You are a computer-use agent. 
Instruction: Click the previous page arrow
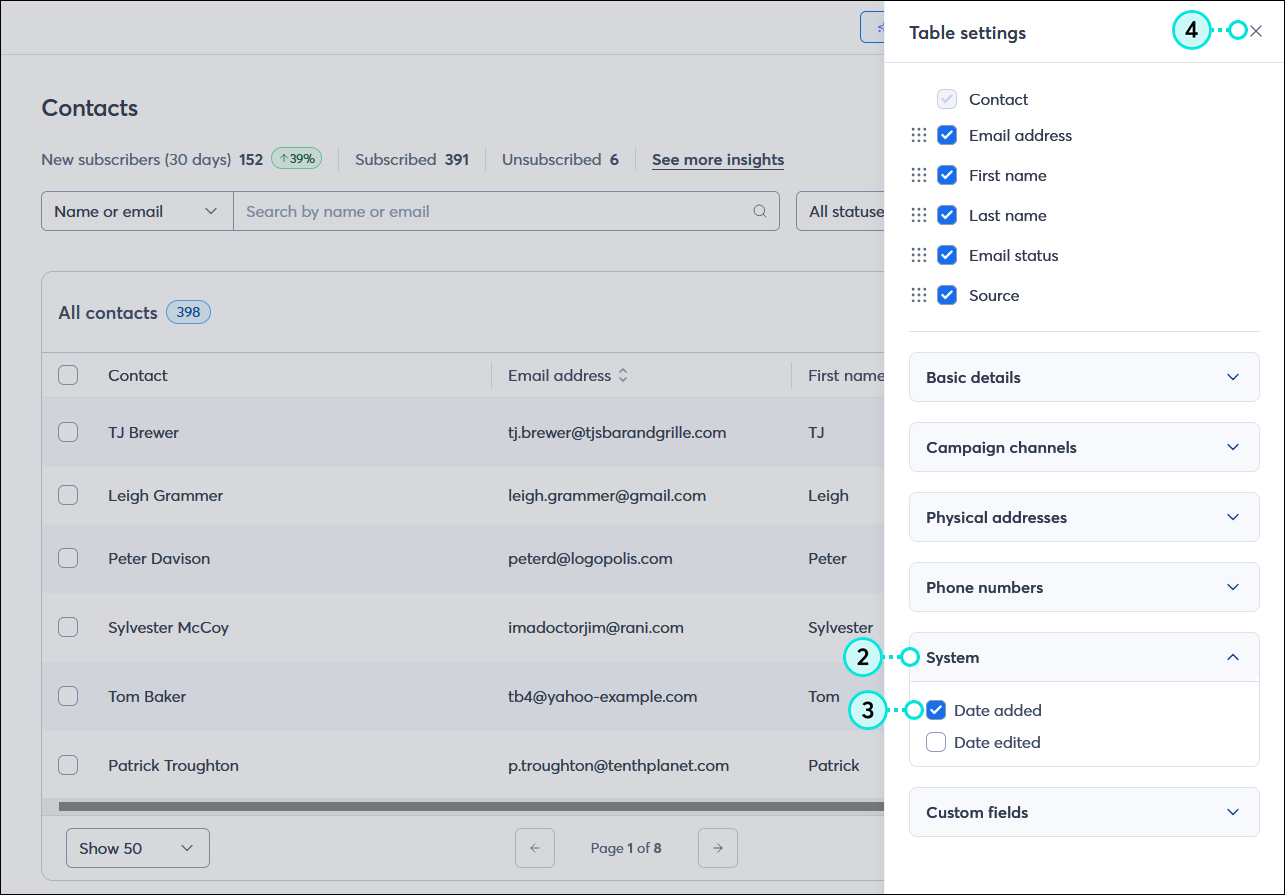click(x=535, y=847)
